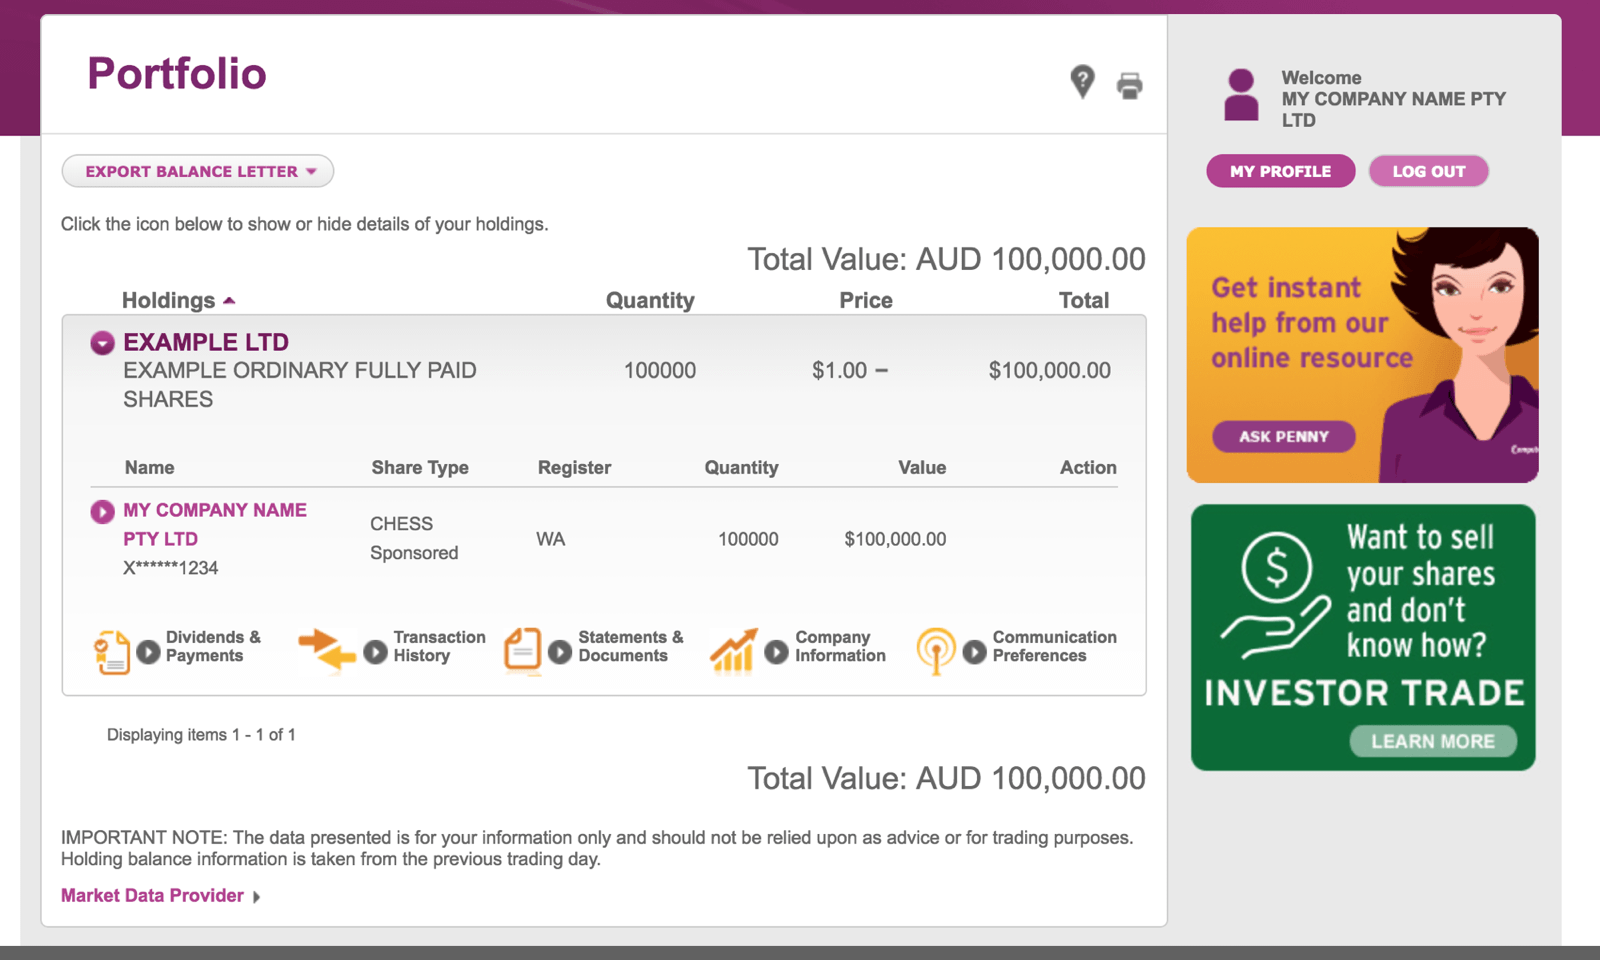Click the Transaction History label

[439, 646]
